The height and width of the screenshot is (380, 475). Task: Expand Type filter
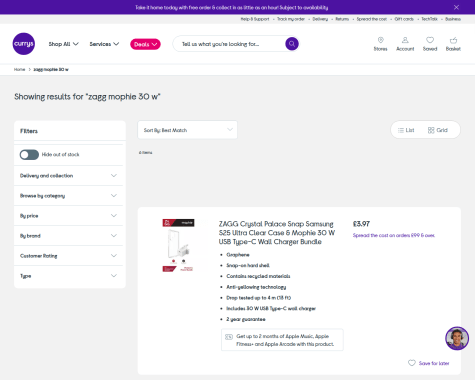(68, 276)
